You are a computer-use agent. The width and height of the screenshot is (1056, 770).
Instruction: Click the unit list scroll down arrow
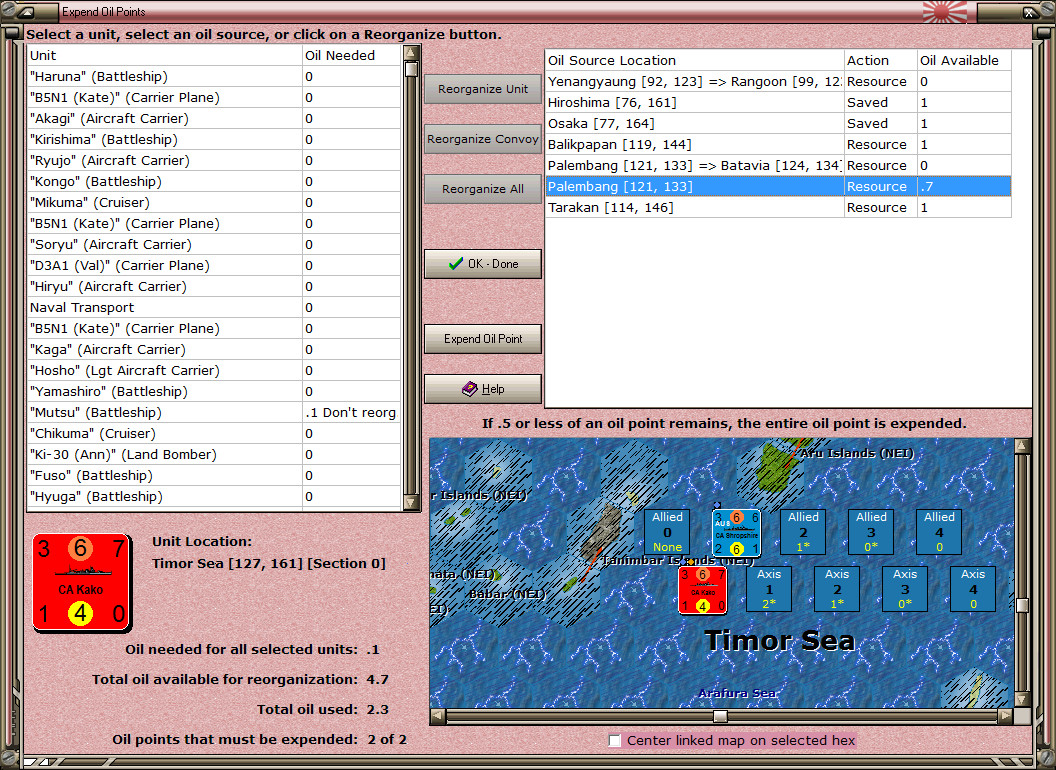click(411, 502)
